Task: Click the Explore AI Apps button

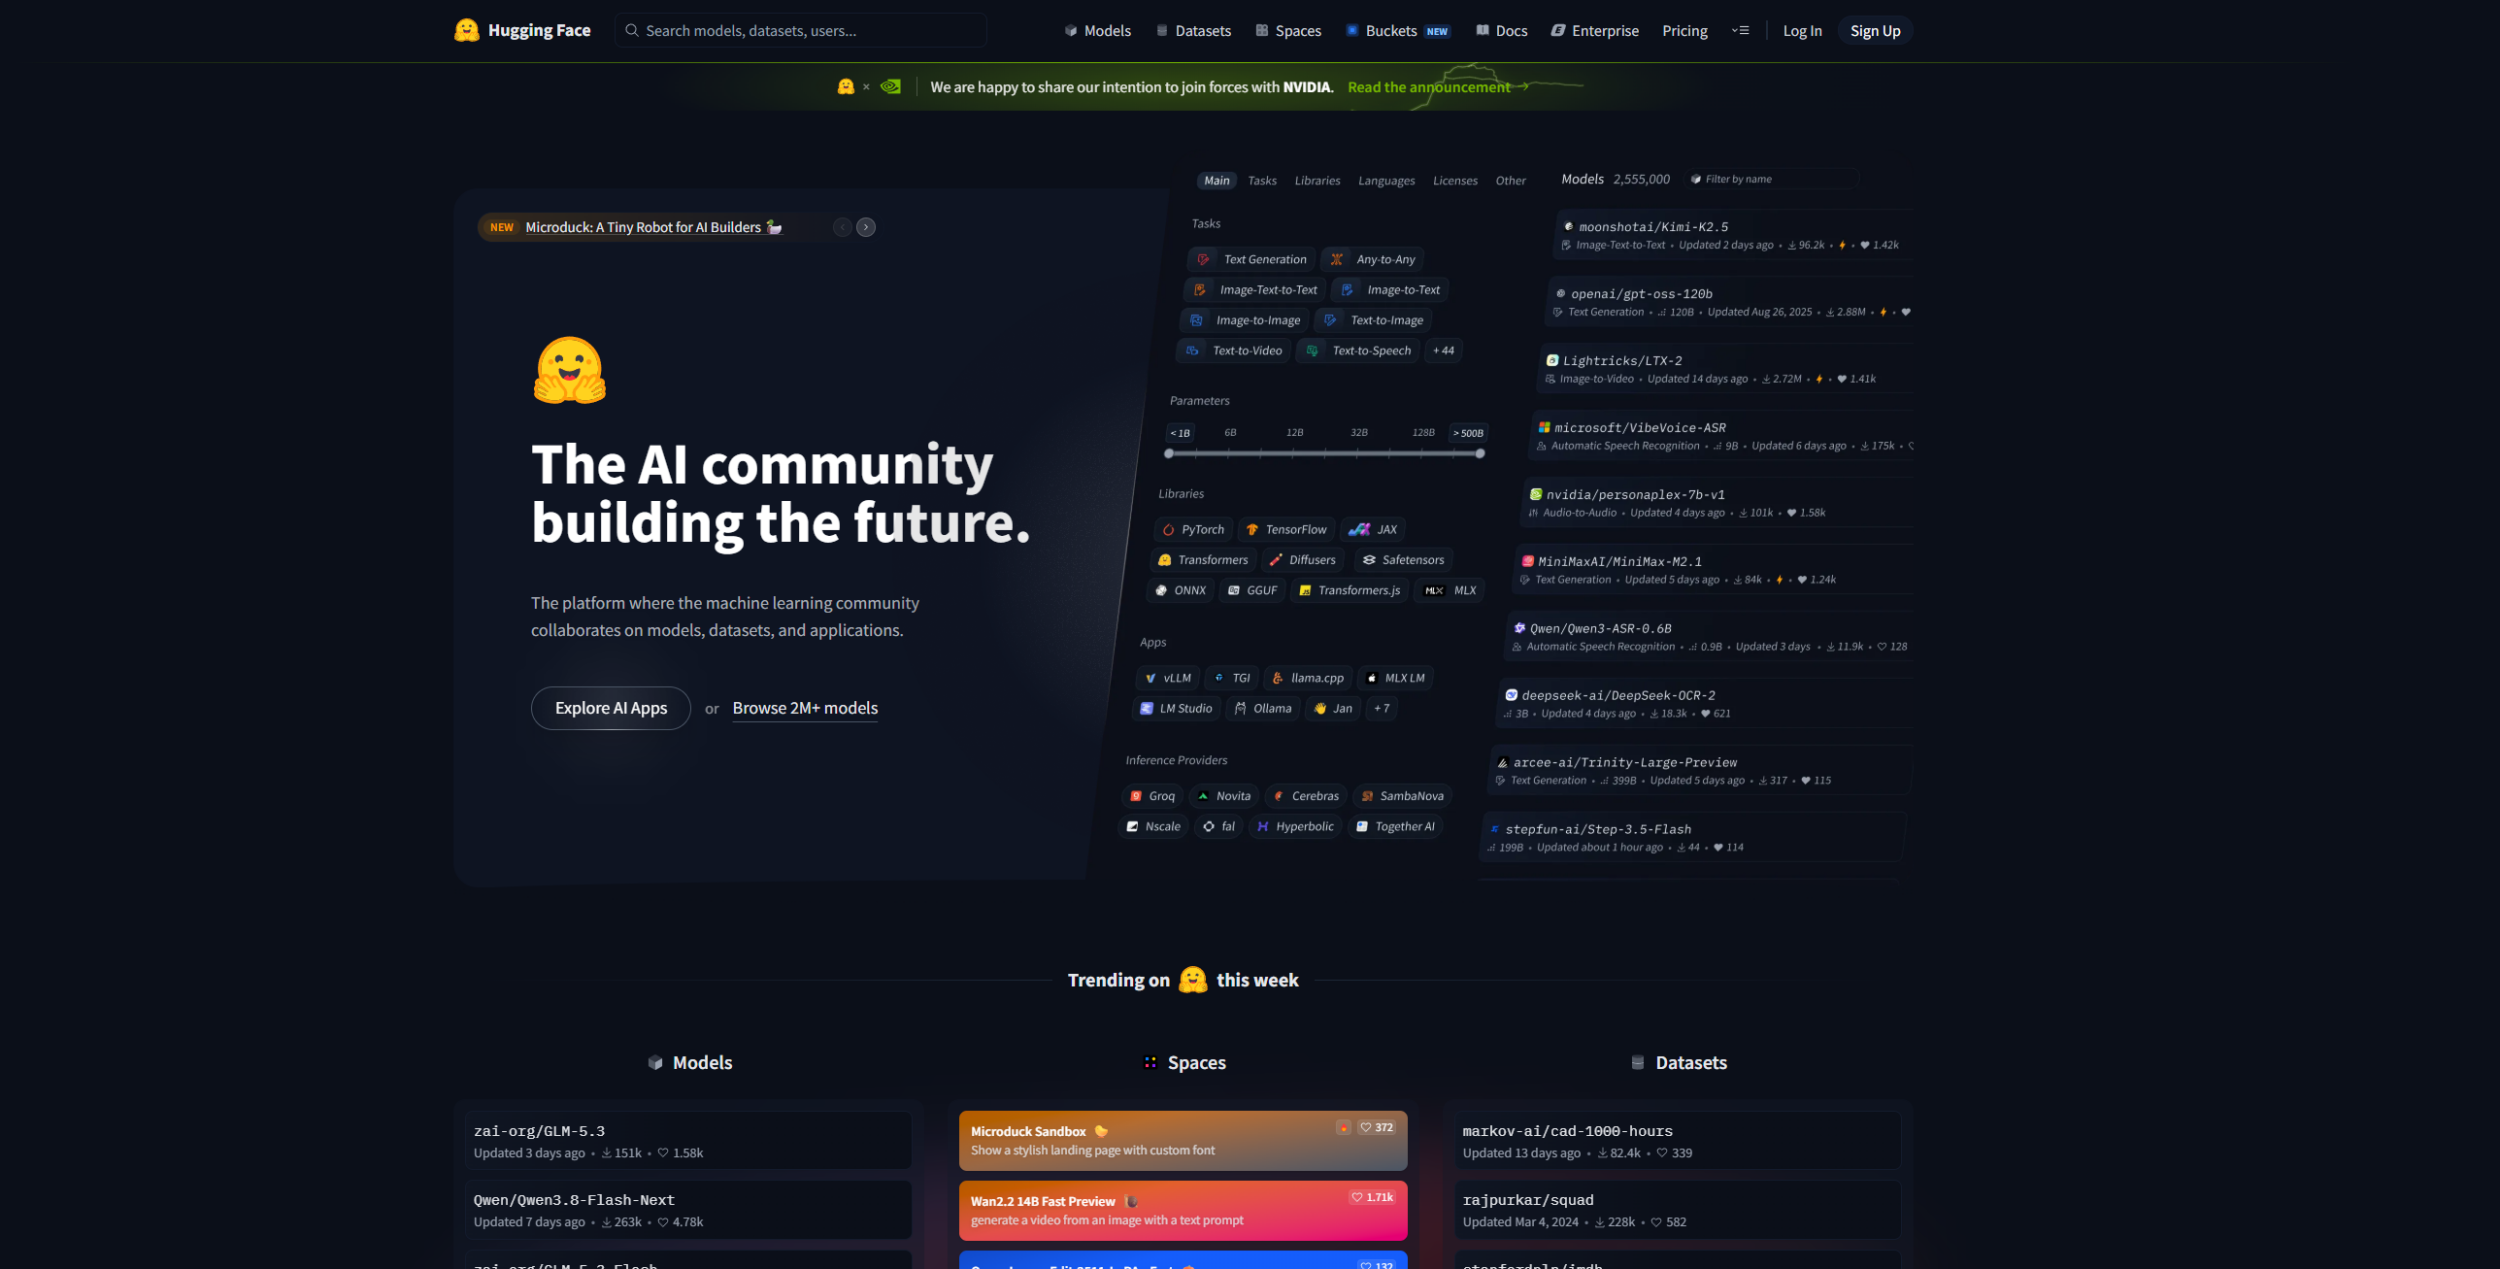Action: 611,708
